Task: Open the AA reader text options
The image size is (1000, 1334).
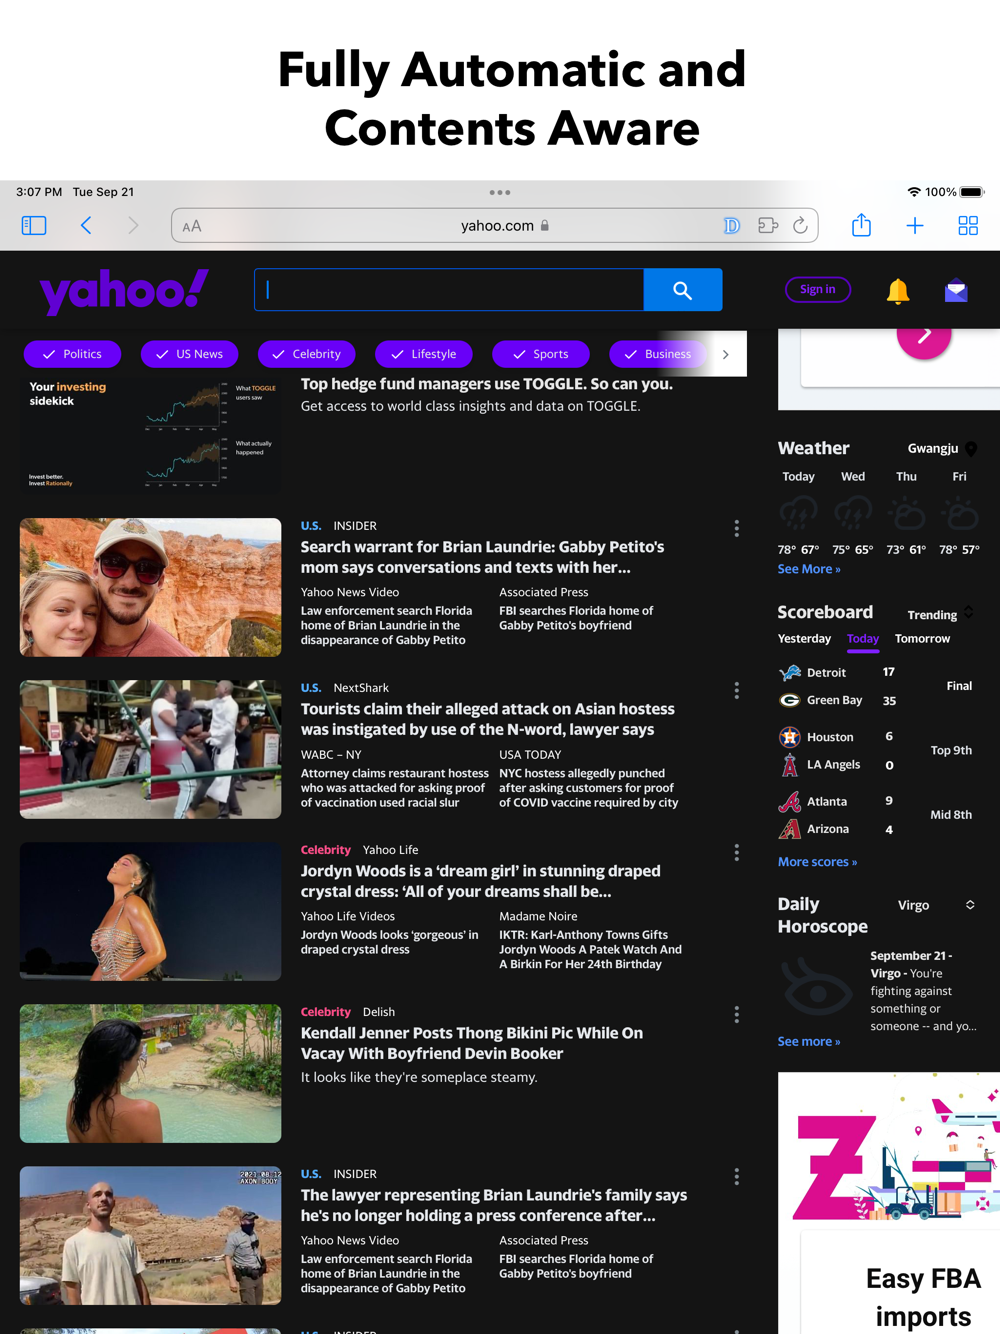Action: click(x=192, y=227)
